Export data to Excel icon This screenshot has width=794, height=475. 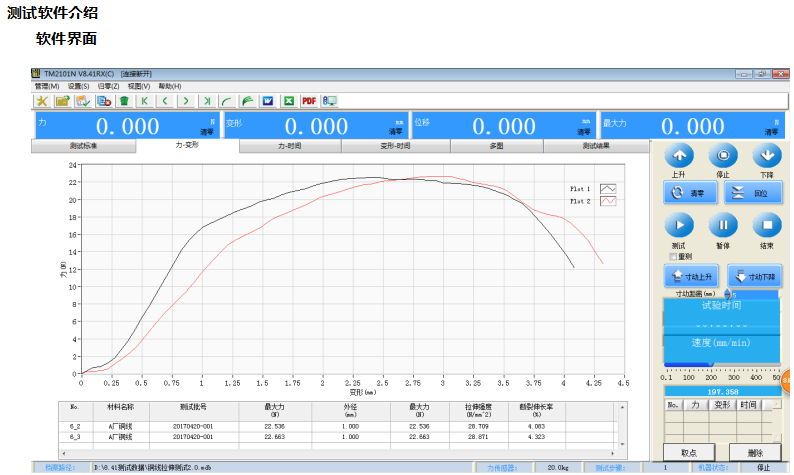click(289, 101)
